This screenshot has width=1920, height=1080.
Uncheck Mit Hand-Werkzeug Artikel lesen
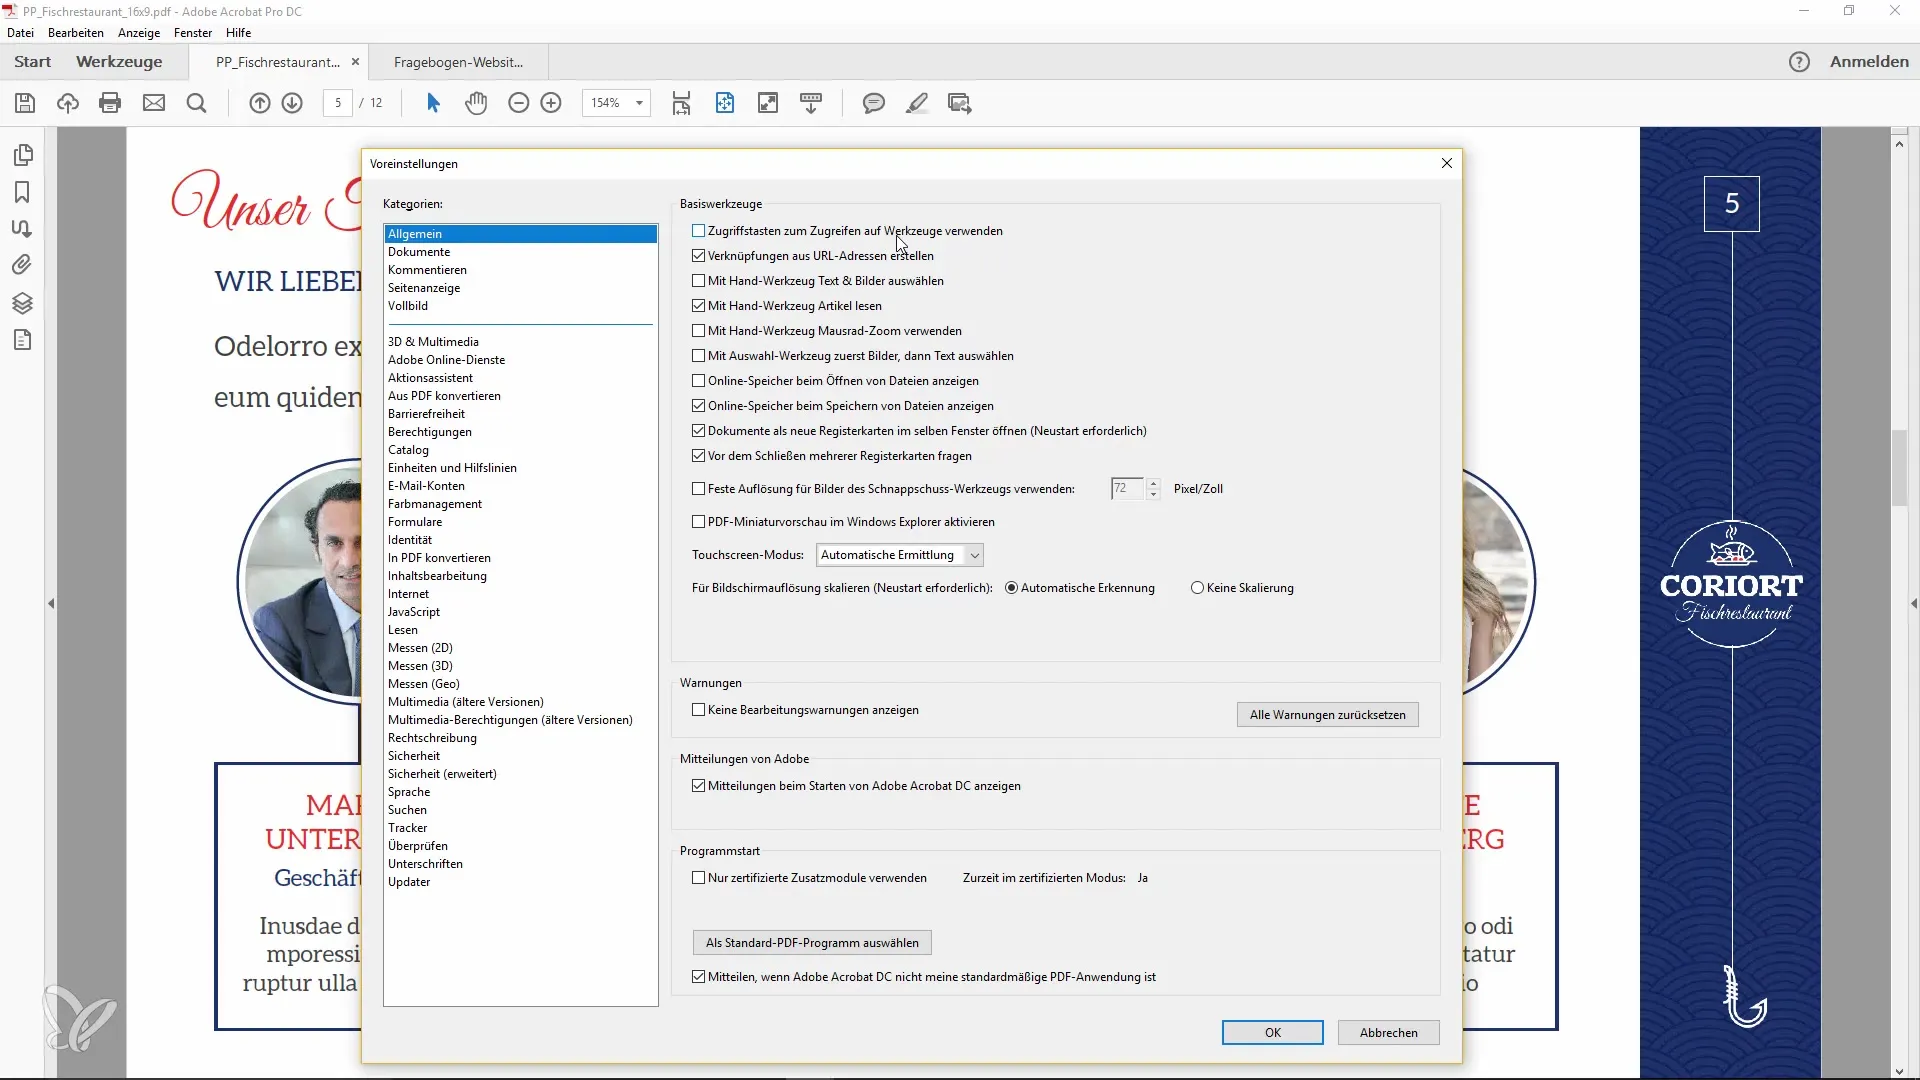click(x=698, y=306)
